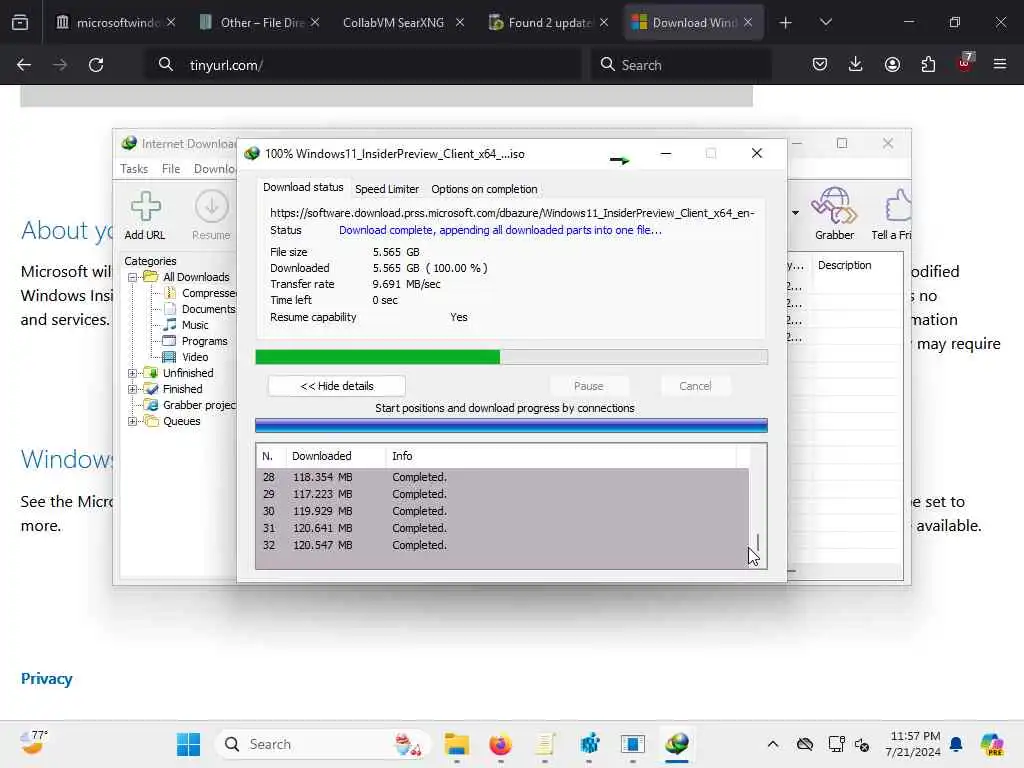Click the Firefox View icon
Viewport: 1024px width, 768px height.
(20, 23)
